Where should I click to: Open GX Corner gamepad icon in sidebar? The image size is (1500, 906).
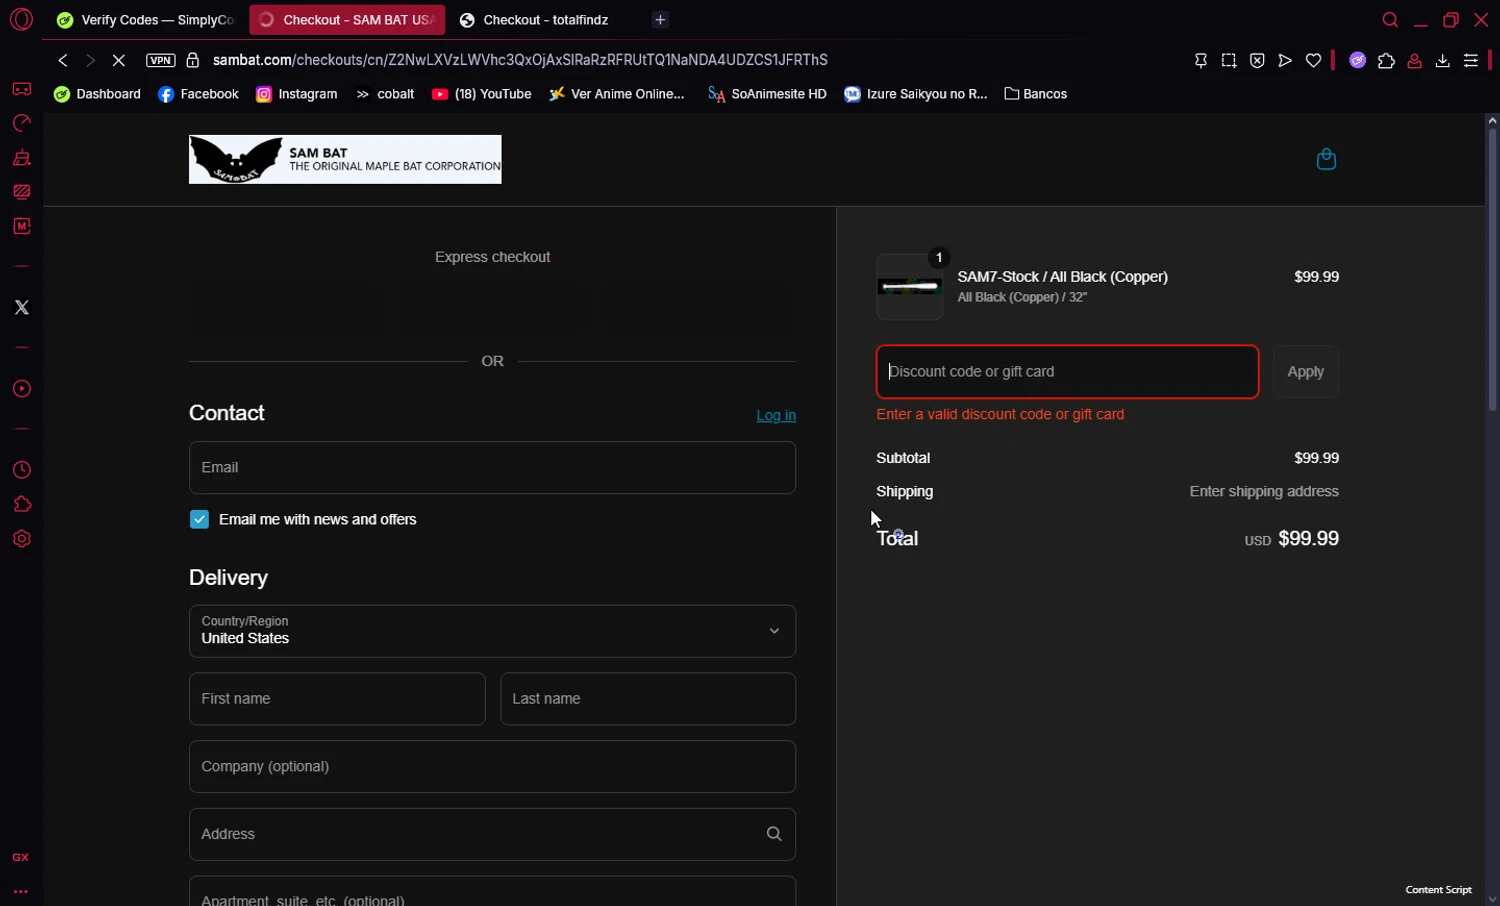[x=21, y=89]
